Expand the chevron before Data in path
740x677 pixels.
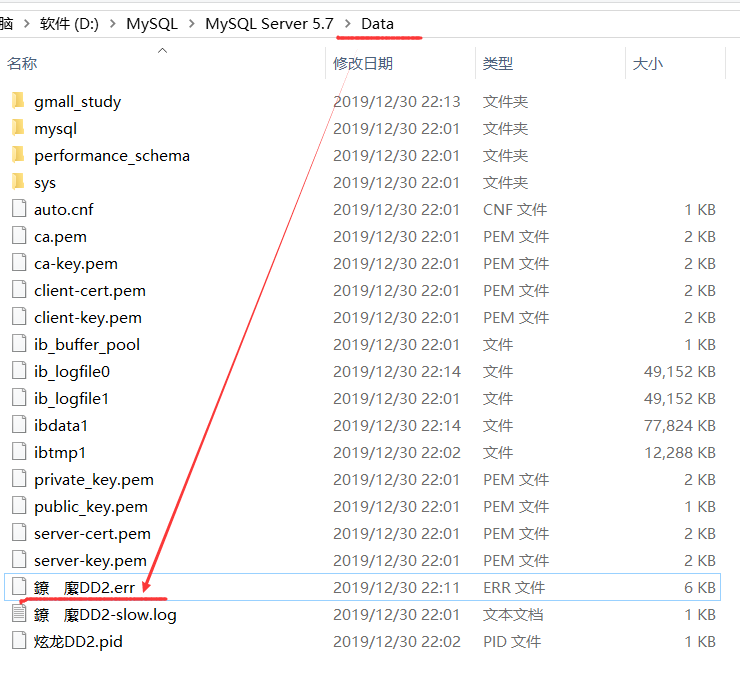tap(347, 24)
